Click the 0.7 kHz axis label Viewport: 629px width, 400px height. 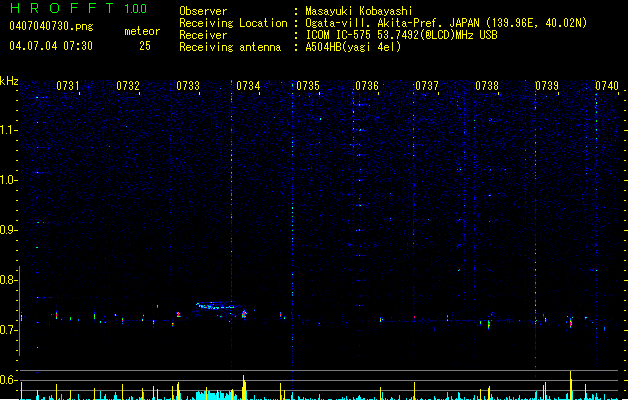pos(9,330)
